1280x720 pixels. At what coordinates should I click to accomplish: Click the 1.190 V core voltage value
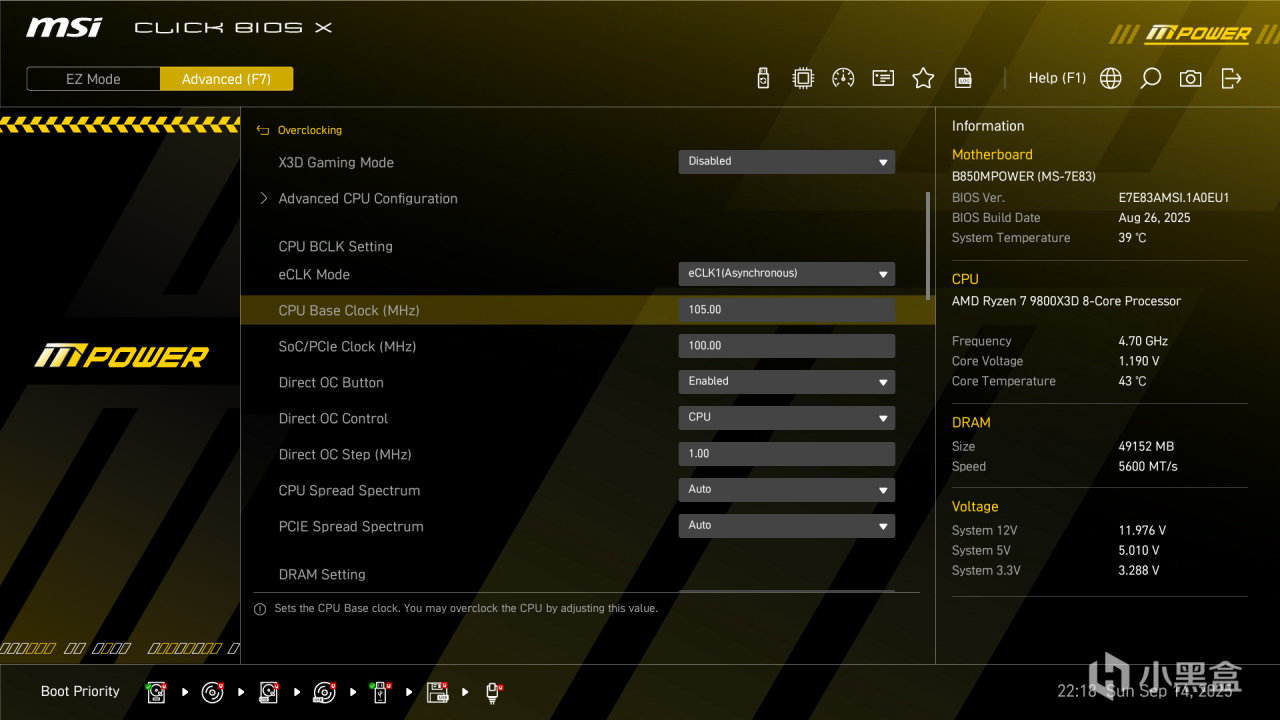[1139, 361]
